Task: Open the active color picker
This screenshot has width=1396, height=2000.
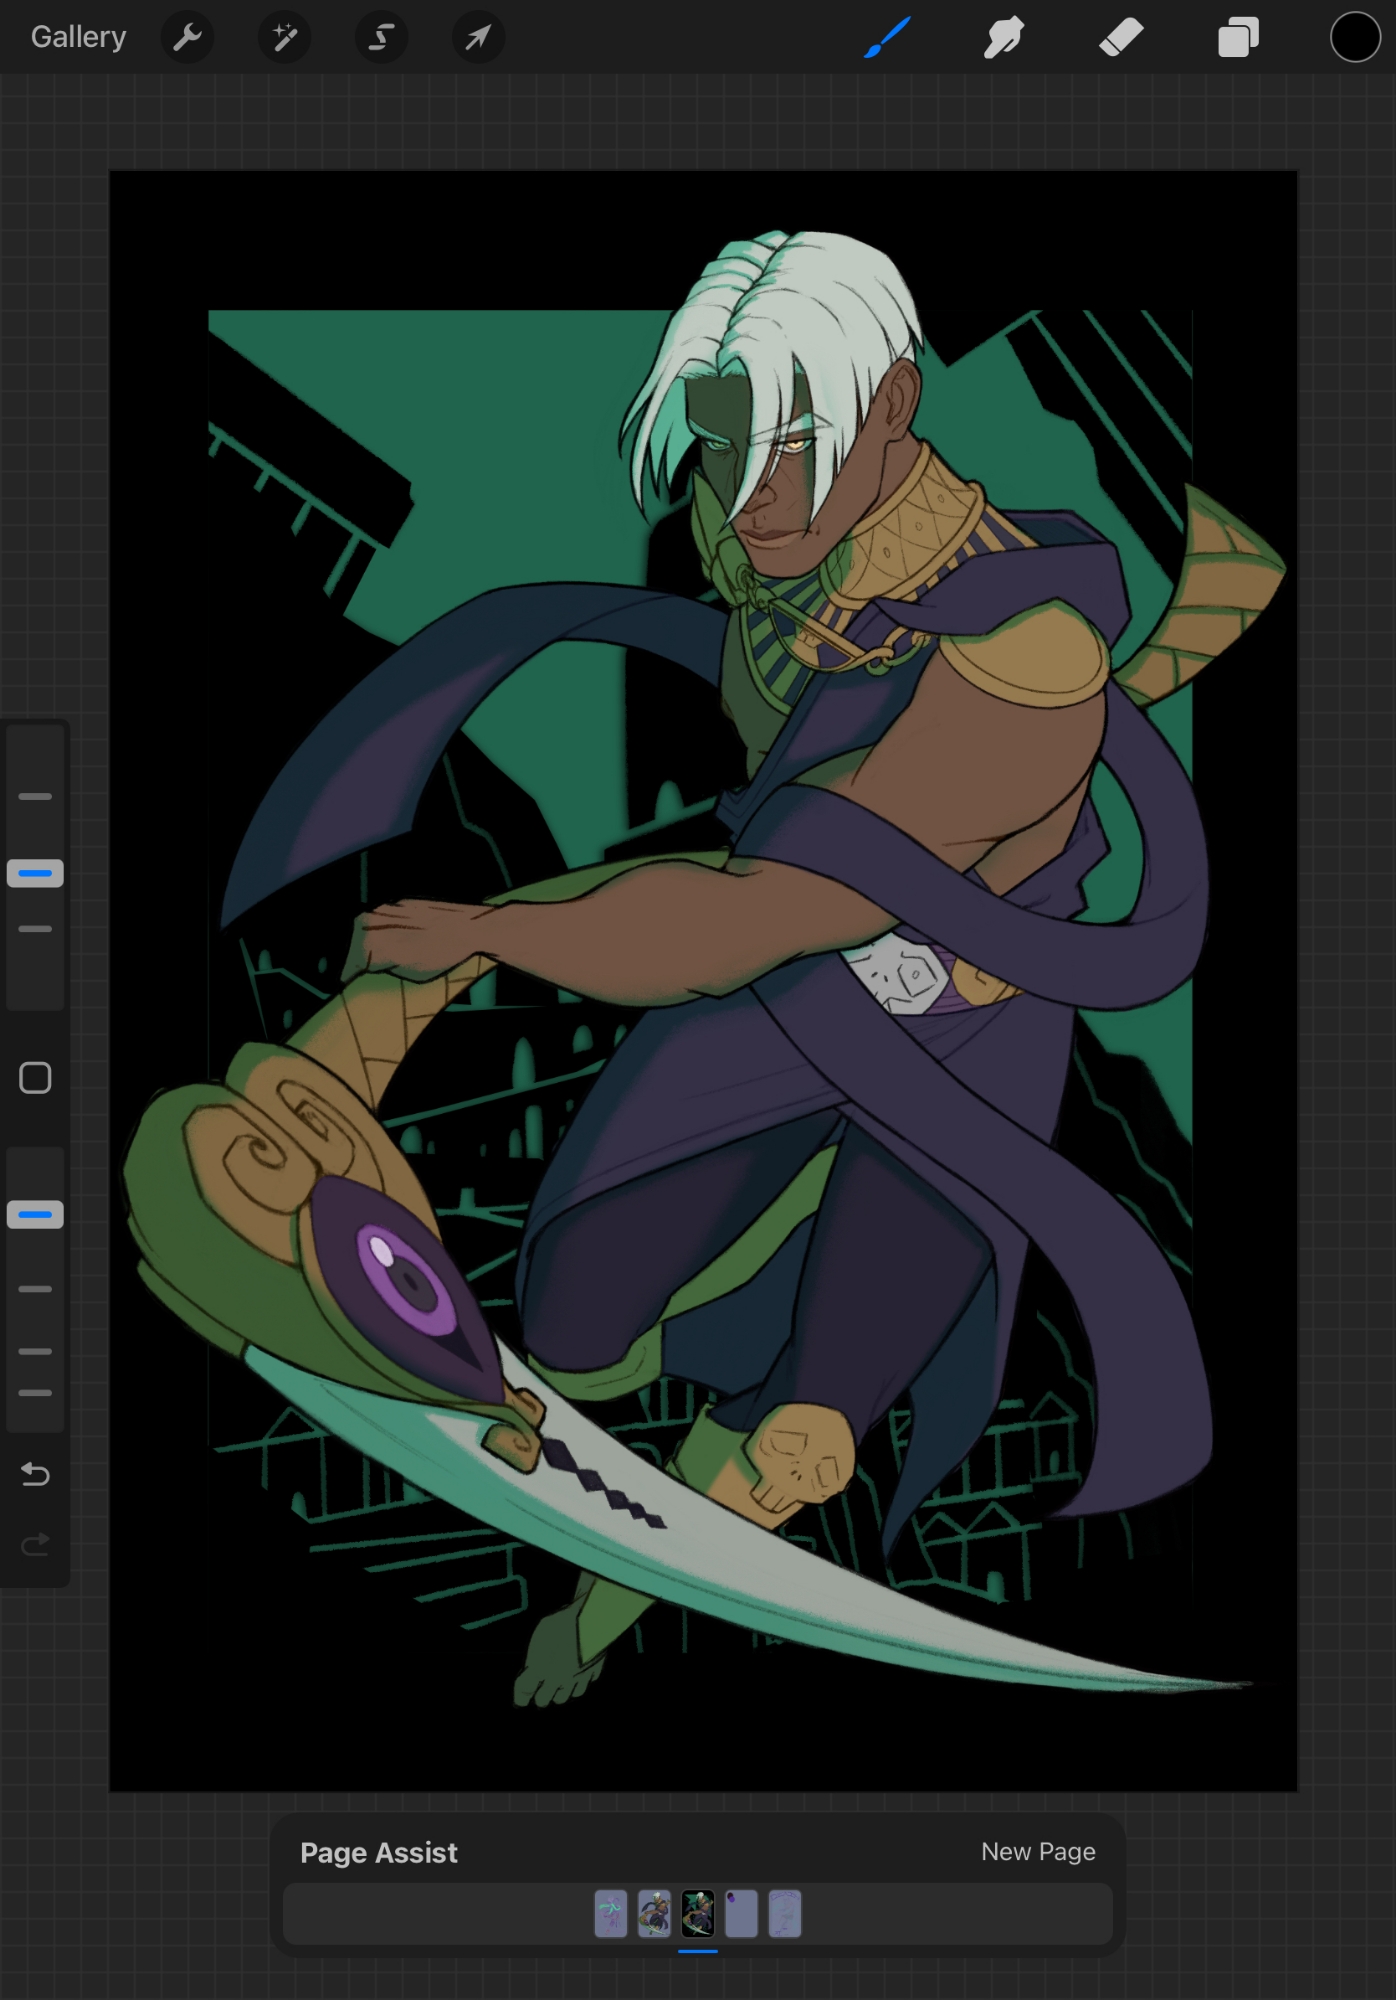Action: [x=1355, y=38]
